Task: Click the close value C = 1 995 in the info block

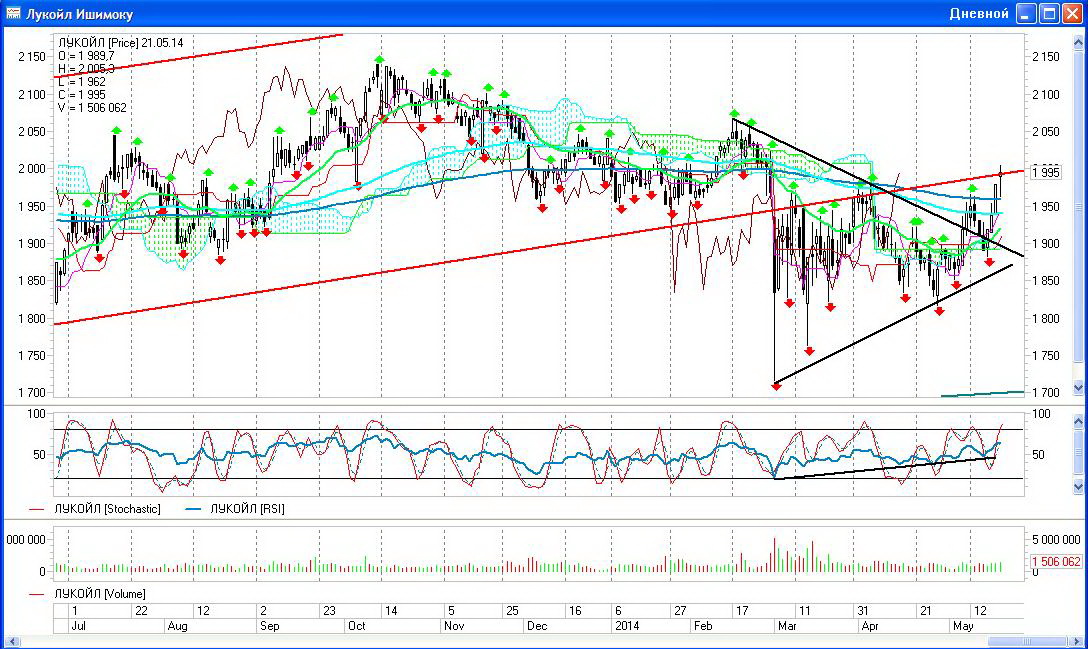Action: tap(82, 95)
